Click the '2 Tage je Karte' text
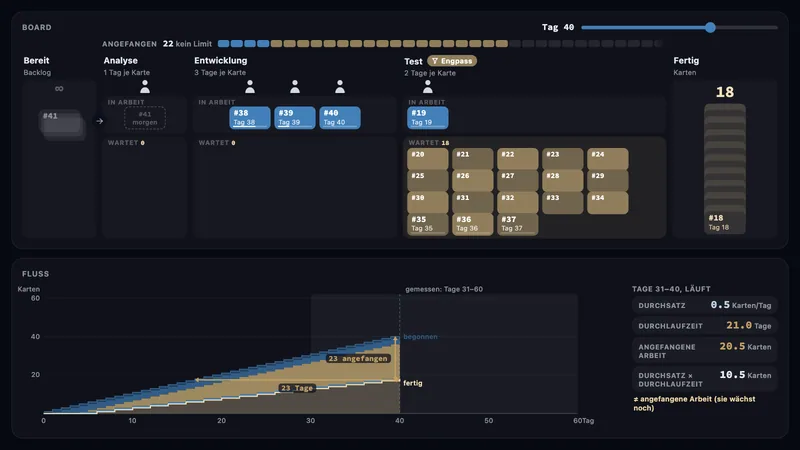This screenshot has width=800, height=450. (430, 73)
